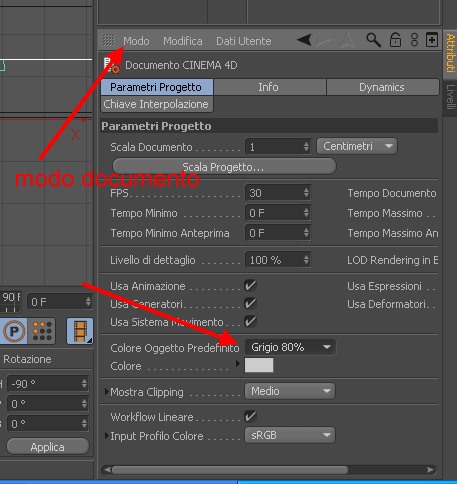Click the Usa Espressioni label
This screenshot has width=457, height=484.
pos(384,286)
